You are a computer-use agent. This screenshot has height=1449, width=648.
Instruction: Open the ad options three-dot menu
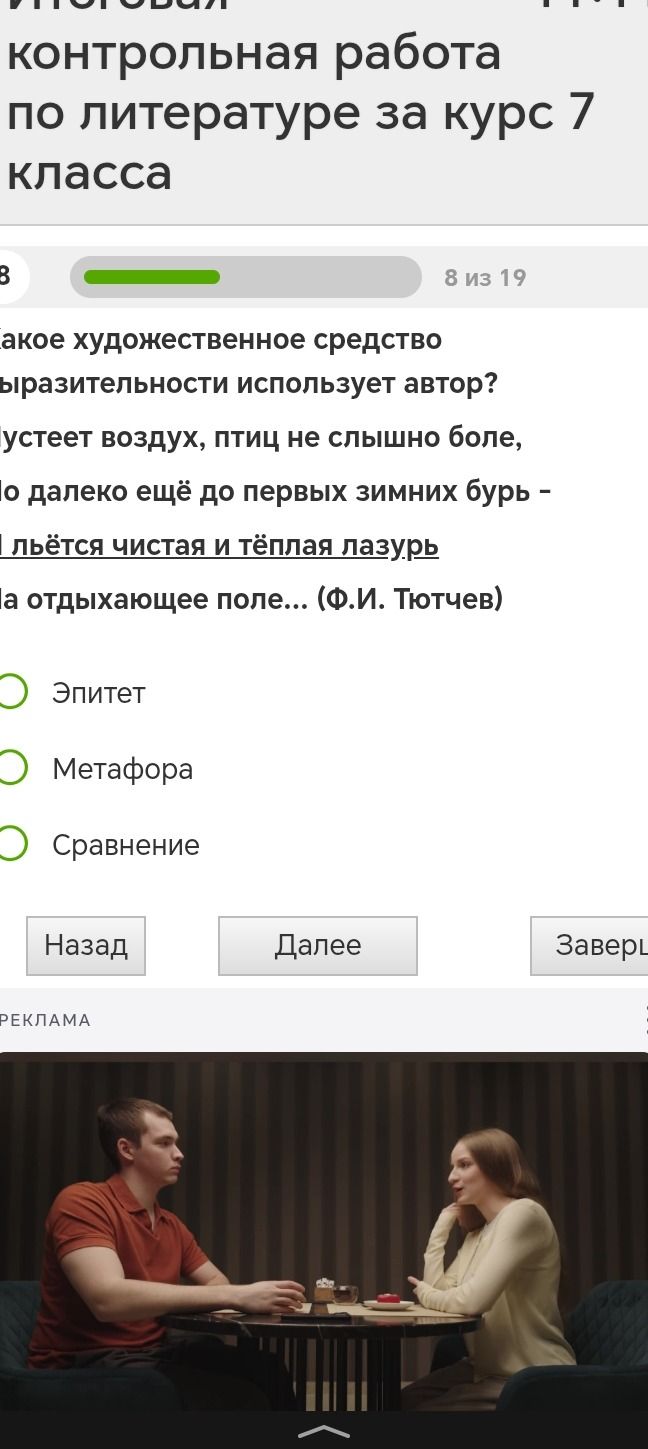(x=643, y=1020)
